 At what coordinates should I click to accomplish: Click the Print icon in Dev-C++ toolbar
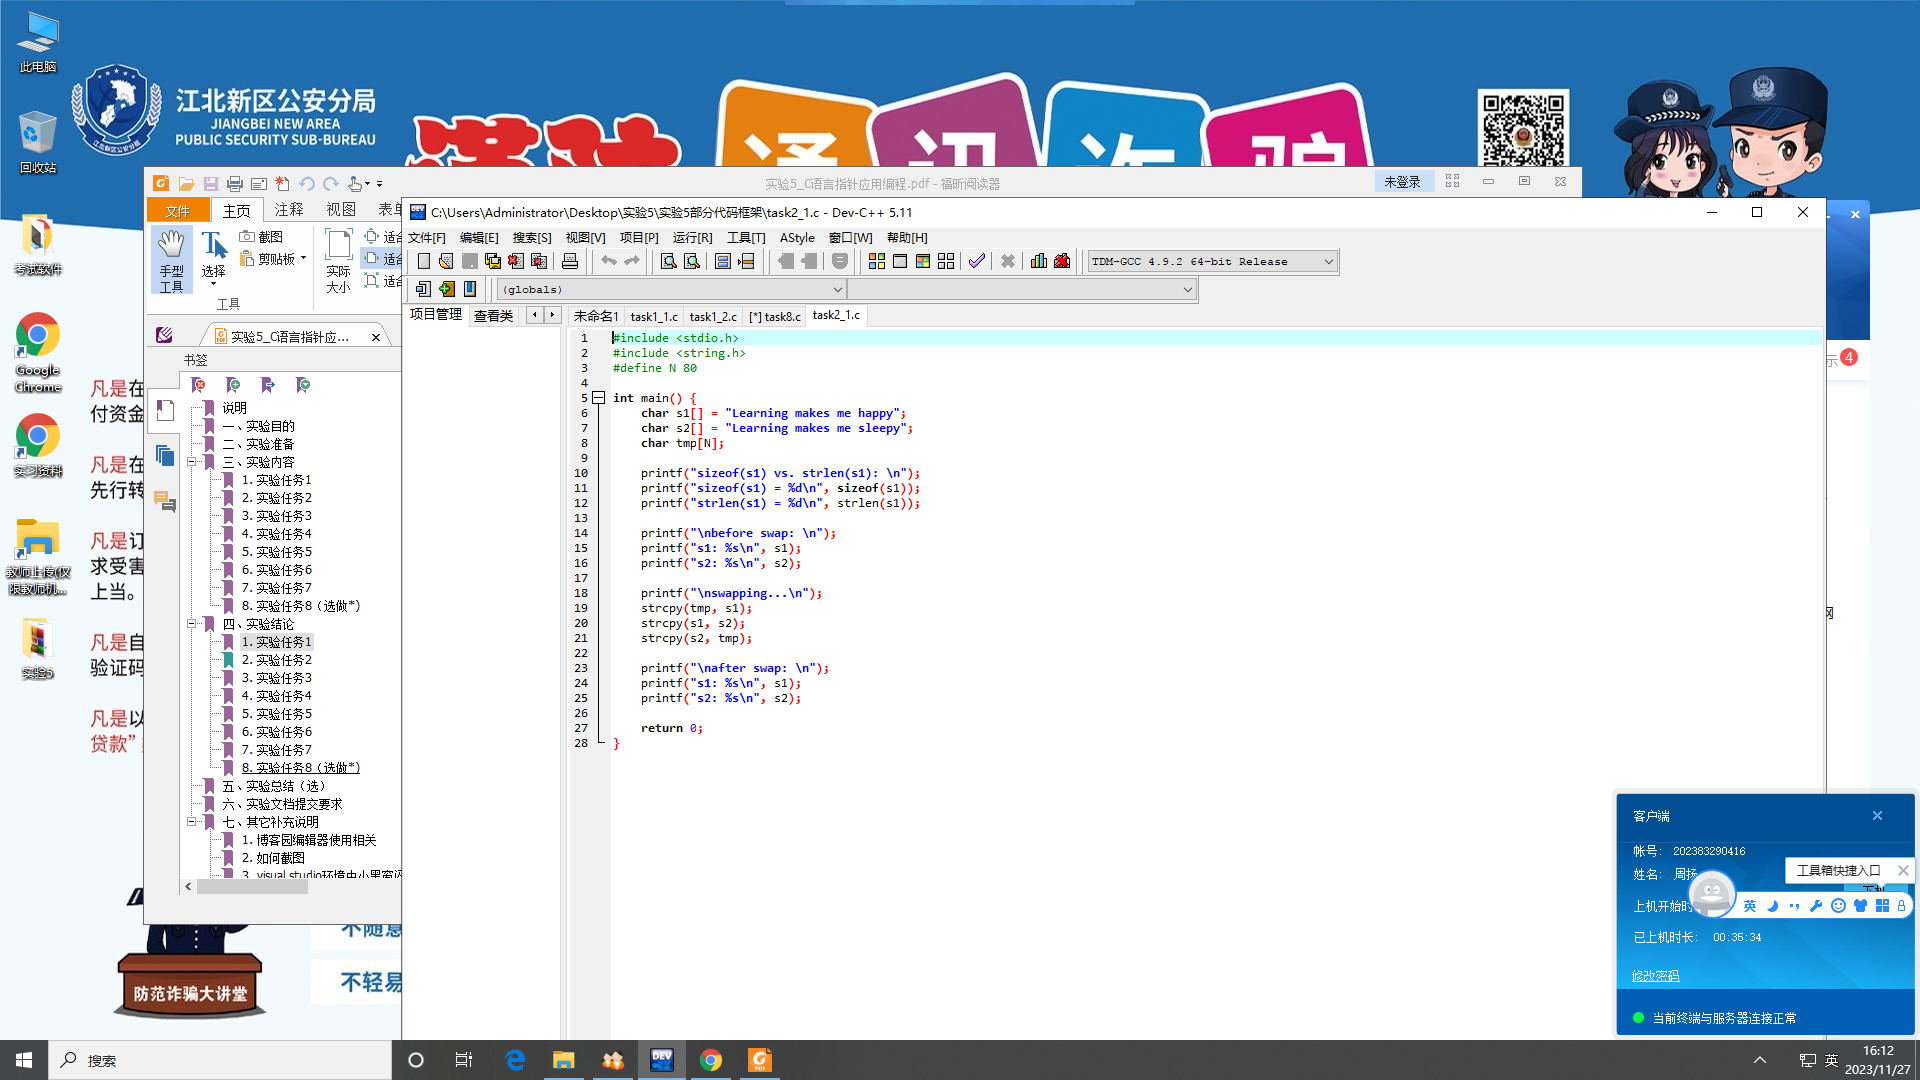[x=570, y=261]
